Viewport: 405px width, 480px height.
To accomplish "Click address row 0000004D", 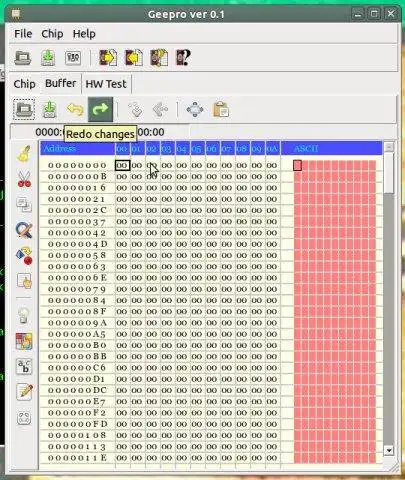I will tap(77, 244).
